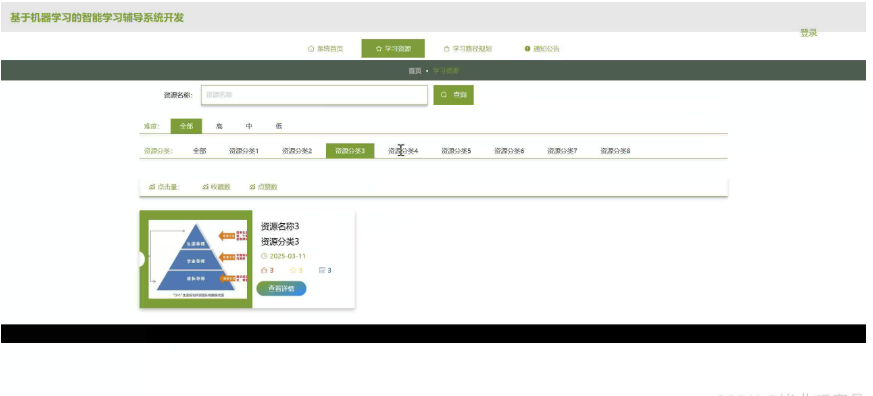This screenshot has width=873, height=396.
Task: Focus the 资源名称 search input
Action: pyautogui.click(x=314, y=95)
